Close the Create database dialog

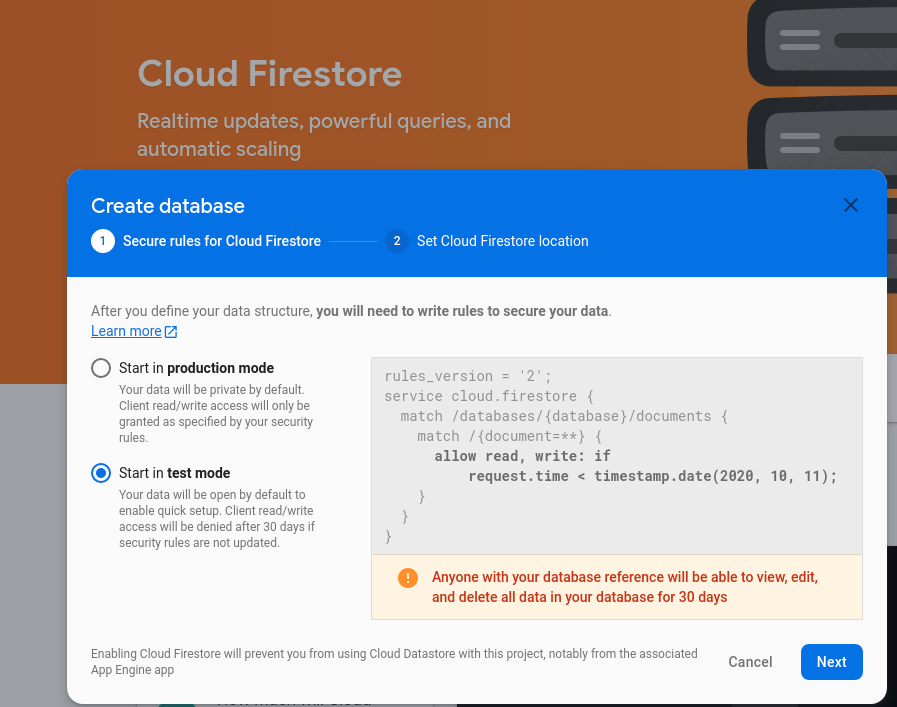coord(851,205)
